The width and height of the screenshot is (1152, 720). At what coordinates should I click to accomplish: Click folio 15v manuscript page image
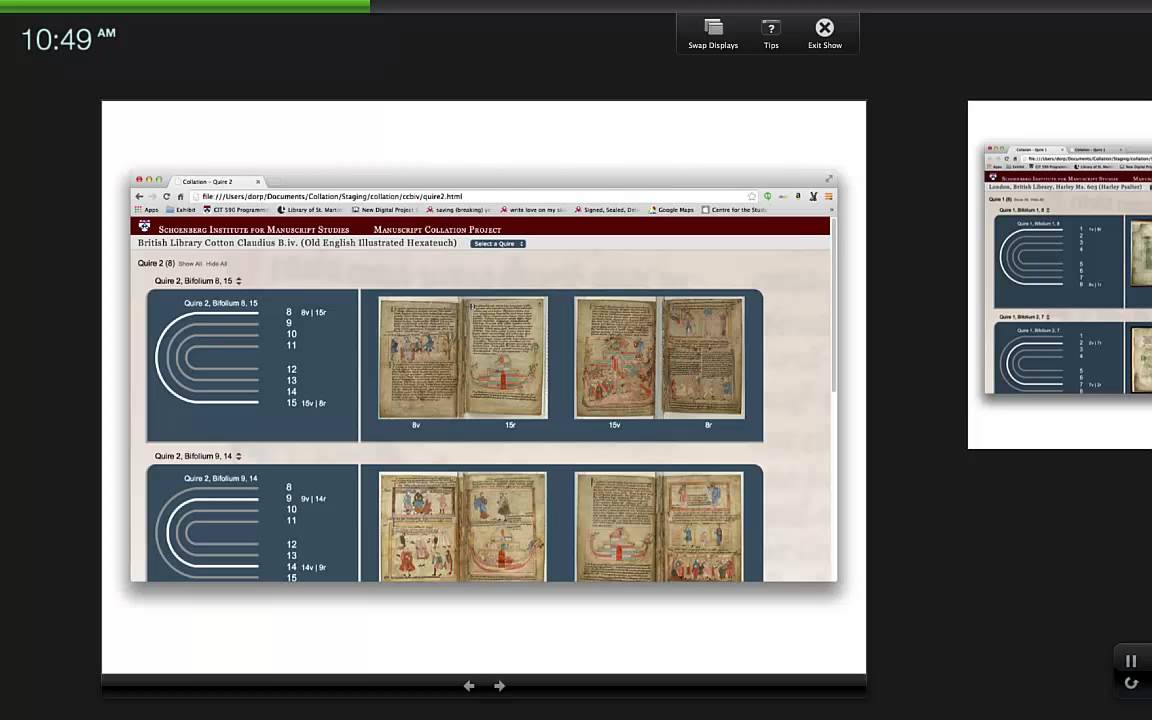coord(616,358)
